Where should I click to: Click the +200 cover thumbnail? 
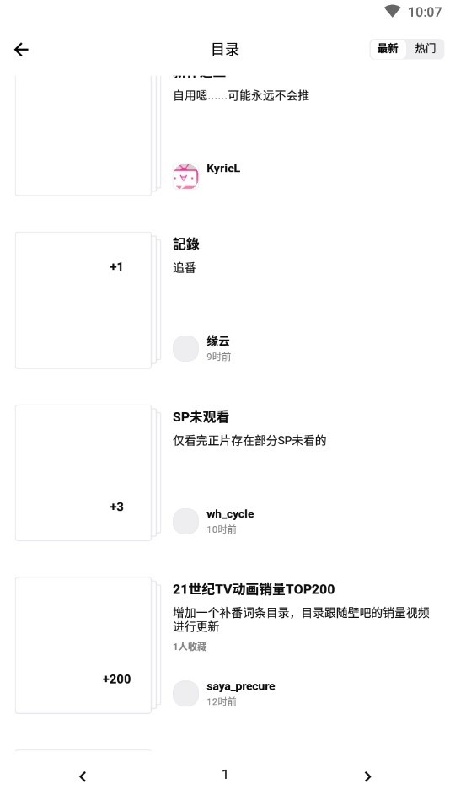83,645
